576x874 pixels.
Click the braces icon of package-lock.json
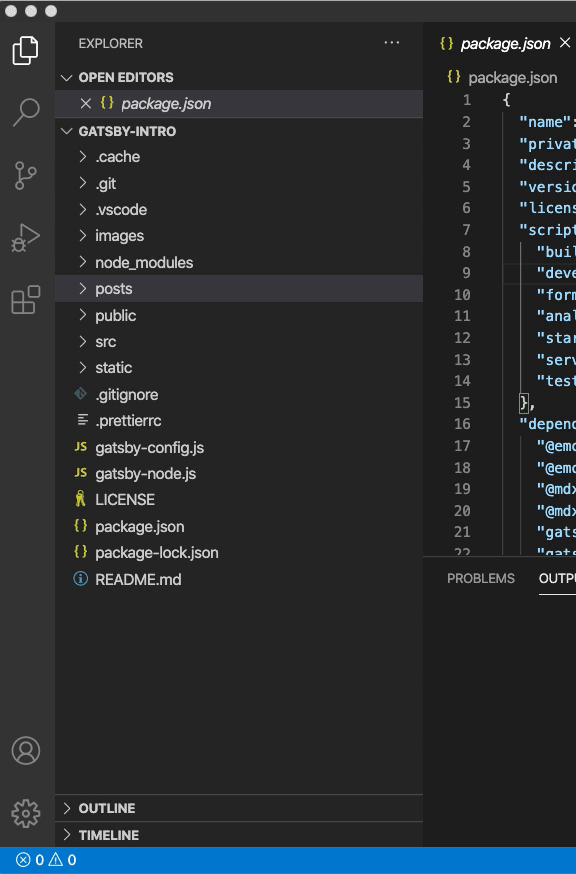80,552
